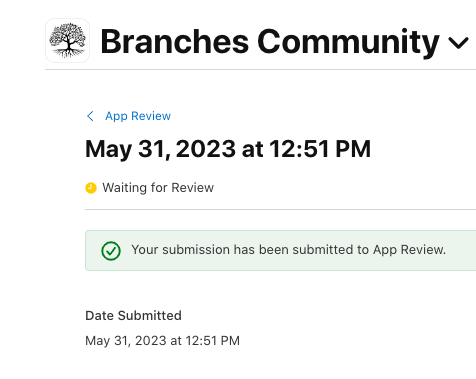
Task: Click the yellow clock status icon
Action: [91, 188]
